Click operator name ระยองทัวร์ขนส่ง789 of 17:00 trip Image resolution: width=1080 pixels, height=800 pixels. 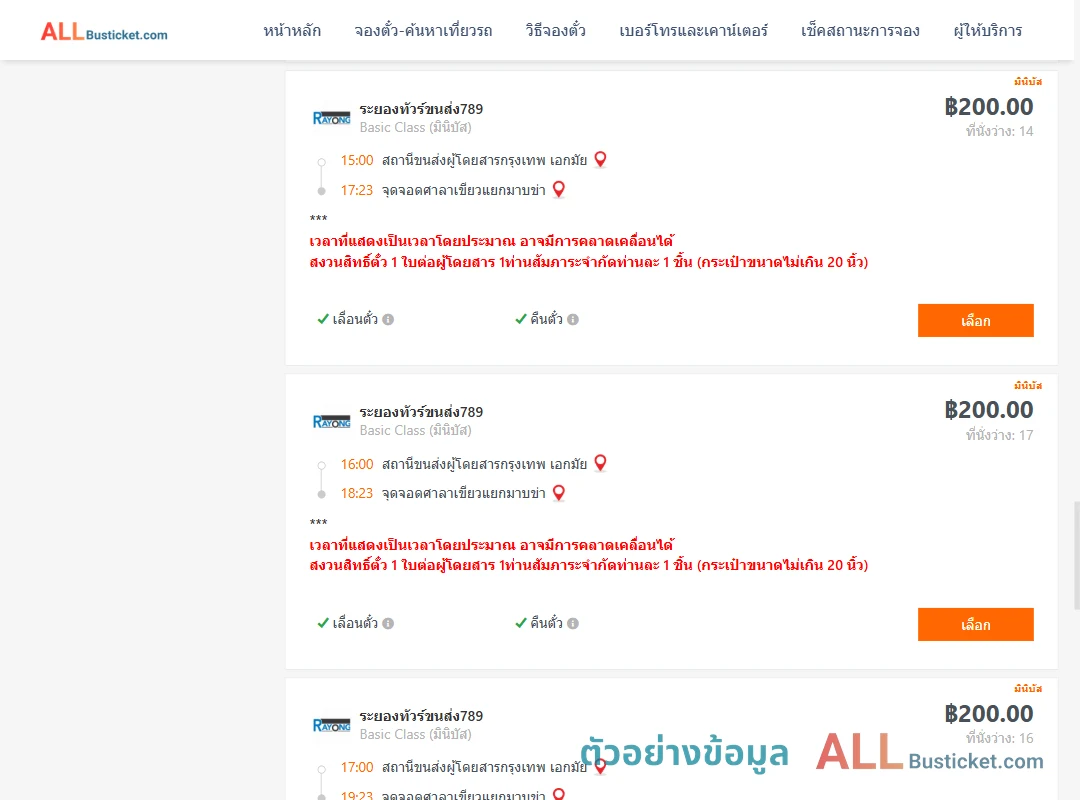coord(421,715)
